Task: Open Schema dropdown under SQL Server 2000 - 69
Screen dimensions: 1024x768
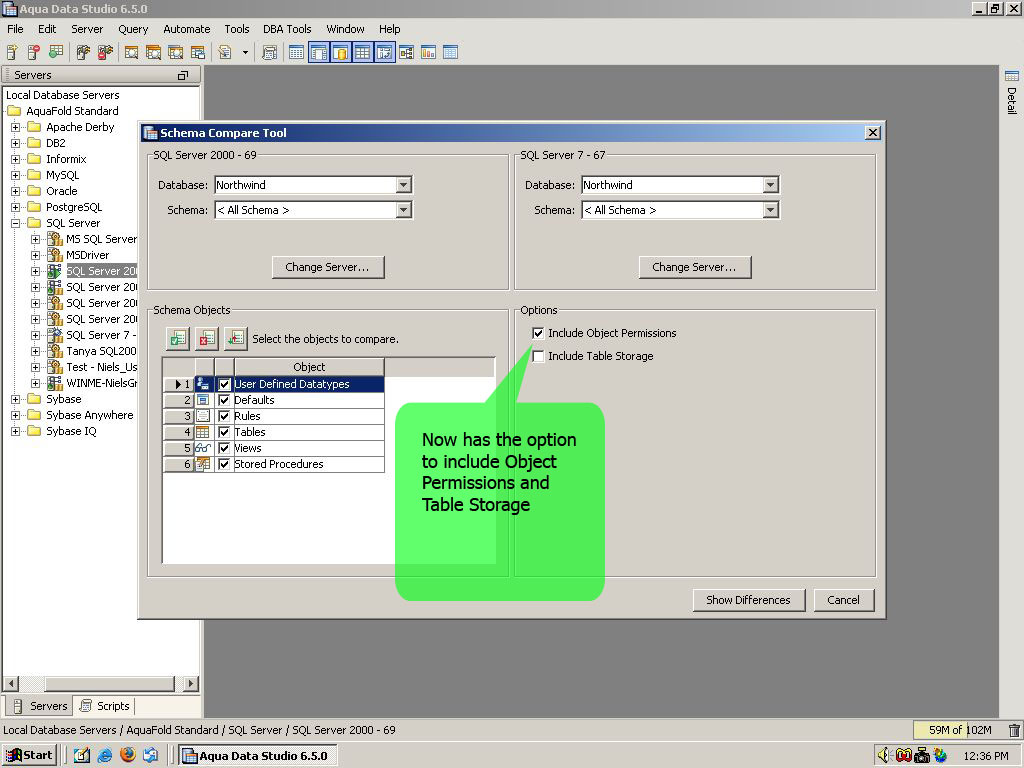Action: click(x=404, y=210)
